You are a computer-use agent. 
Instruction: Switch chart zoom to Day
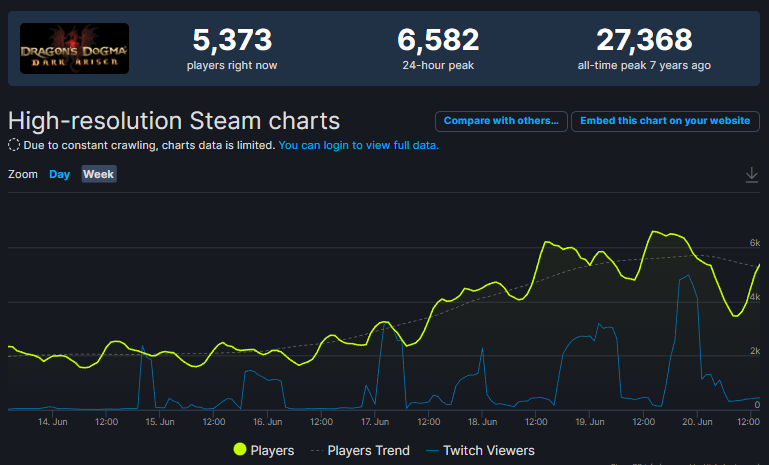pyautogui.click(x=60, y=174)
